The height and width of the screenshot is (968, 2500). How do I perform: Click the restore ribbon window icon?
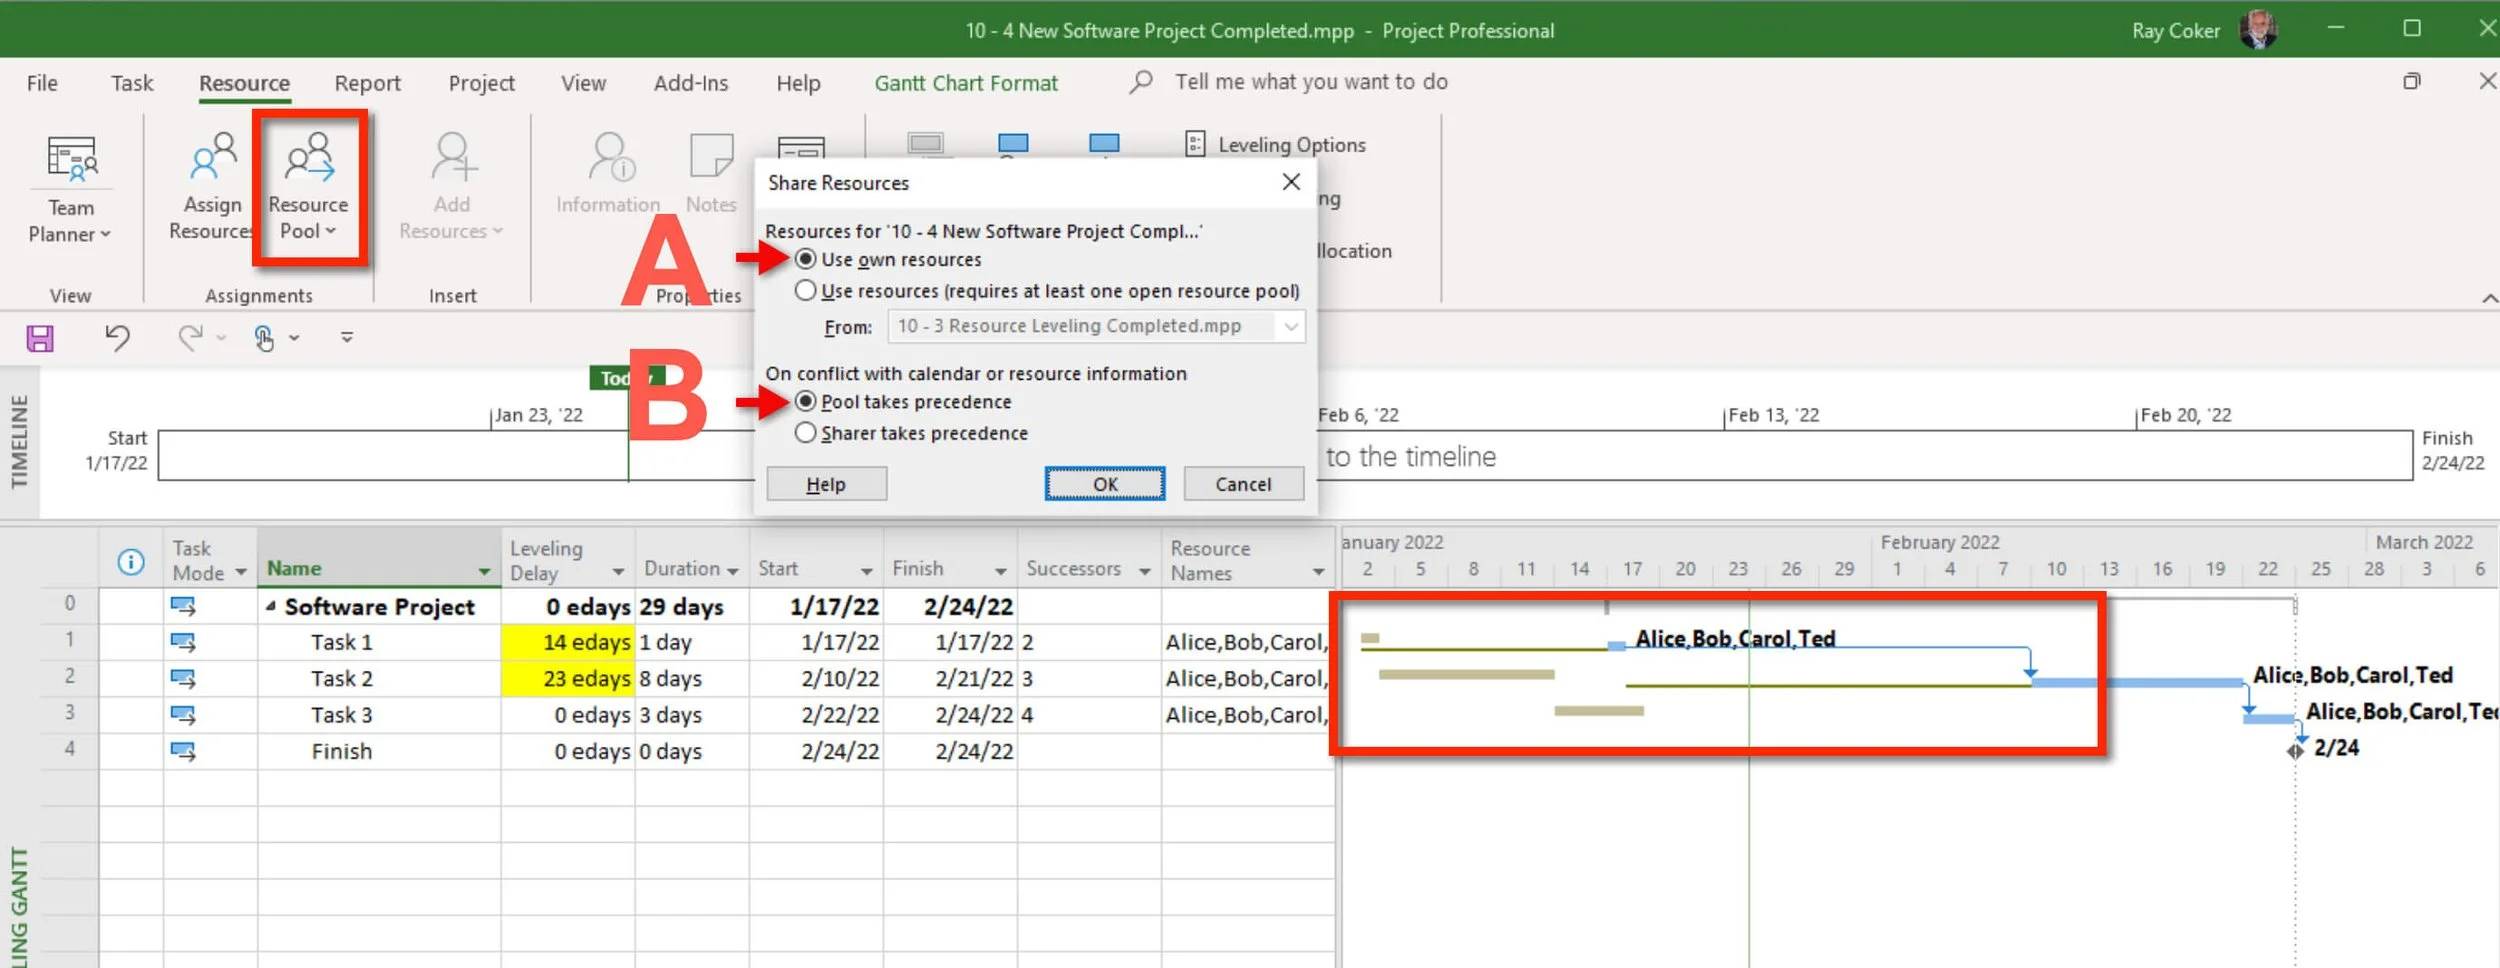click(2412, 81)
